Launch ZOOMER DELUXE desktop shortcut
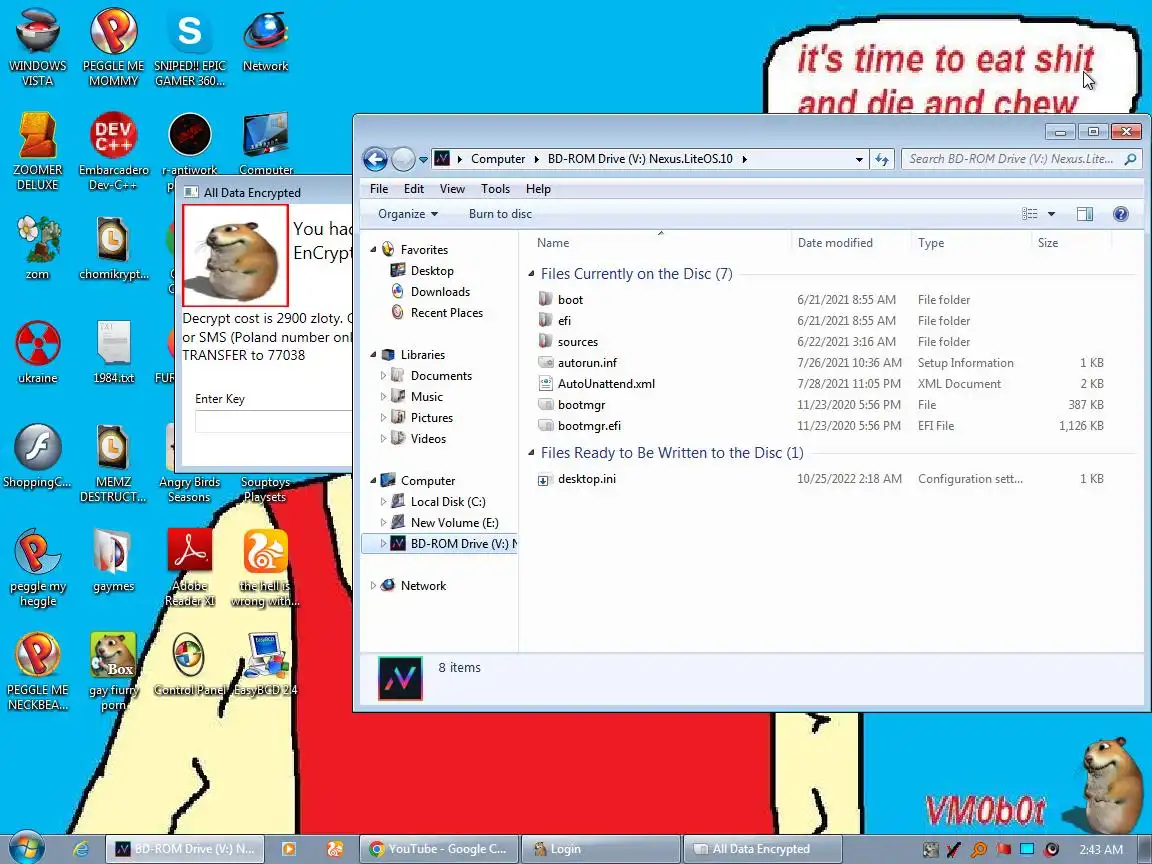 click(x=37, y=151)
